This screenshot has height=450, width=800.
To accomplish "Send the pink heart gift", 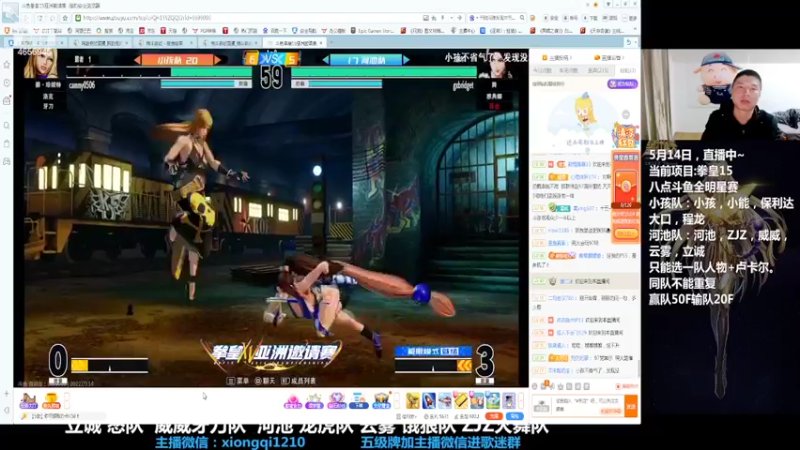I will [x=293, y=401].
